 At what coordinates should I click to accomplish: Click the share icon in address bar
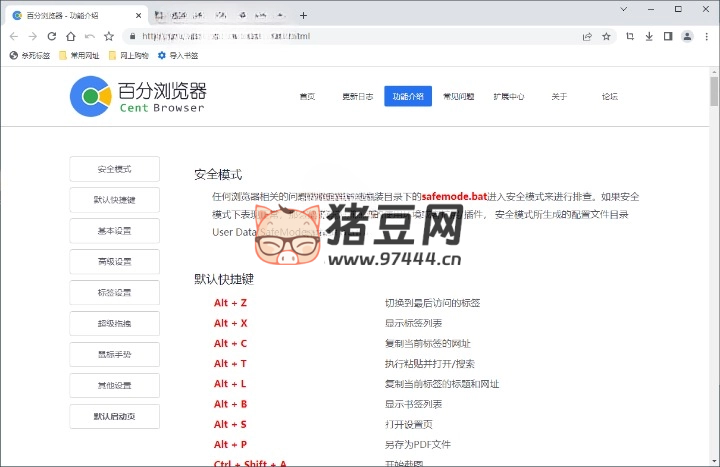(587, 36)
